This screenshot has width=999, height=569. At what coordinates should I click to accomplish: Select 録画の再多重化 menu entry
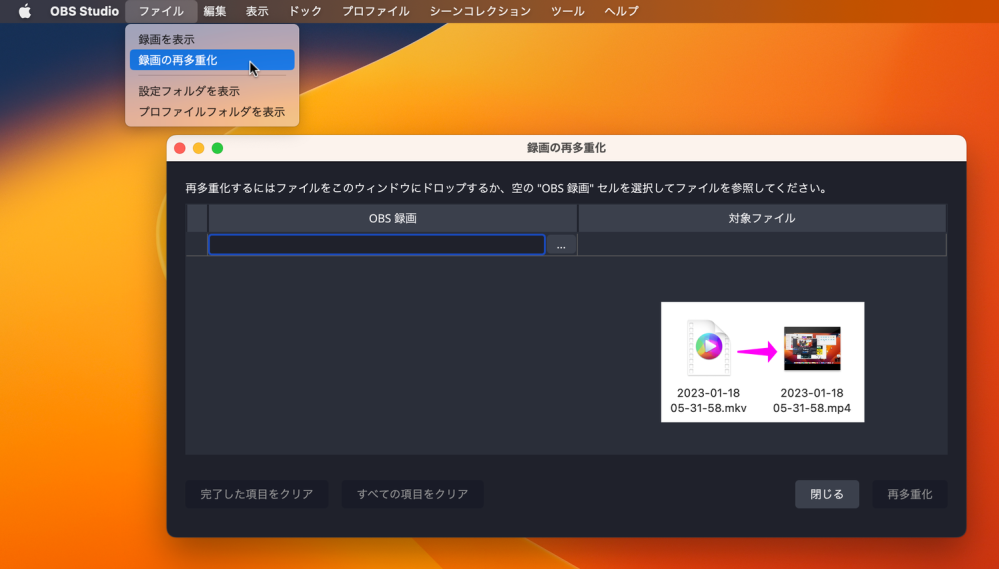tap(212, 60)
